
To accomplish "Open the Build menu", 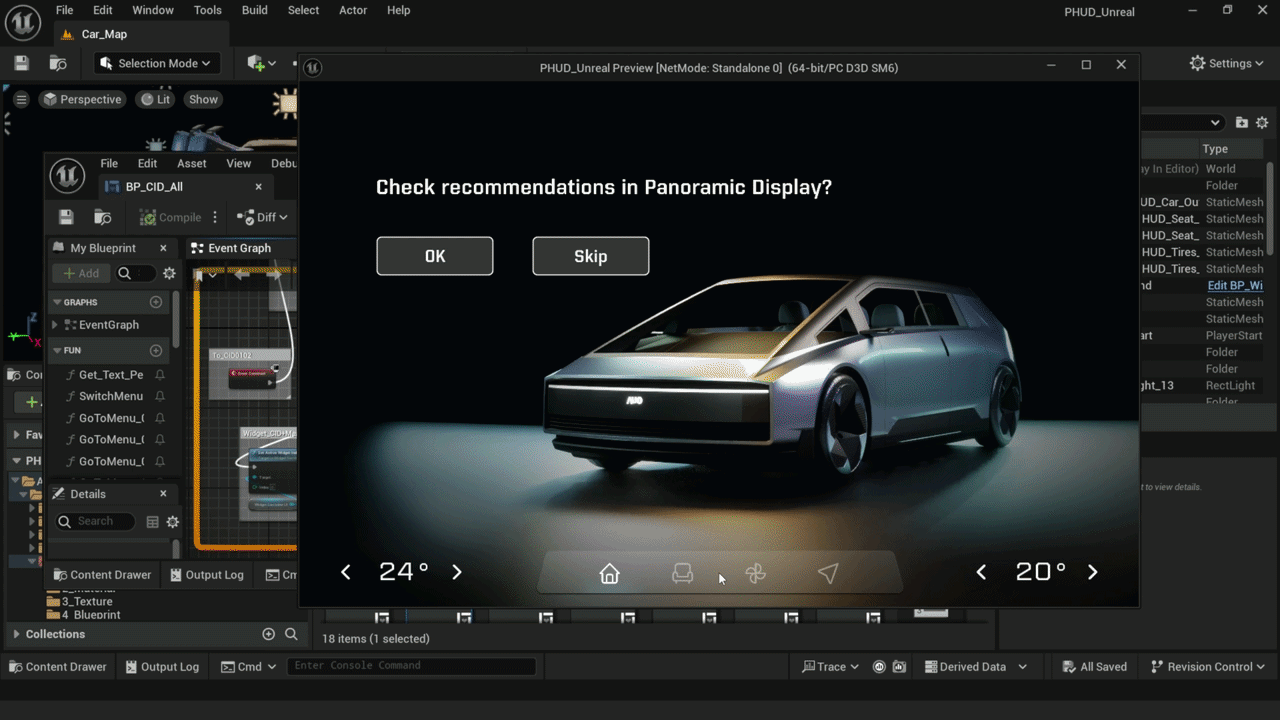I will [255, 10].
